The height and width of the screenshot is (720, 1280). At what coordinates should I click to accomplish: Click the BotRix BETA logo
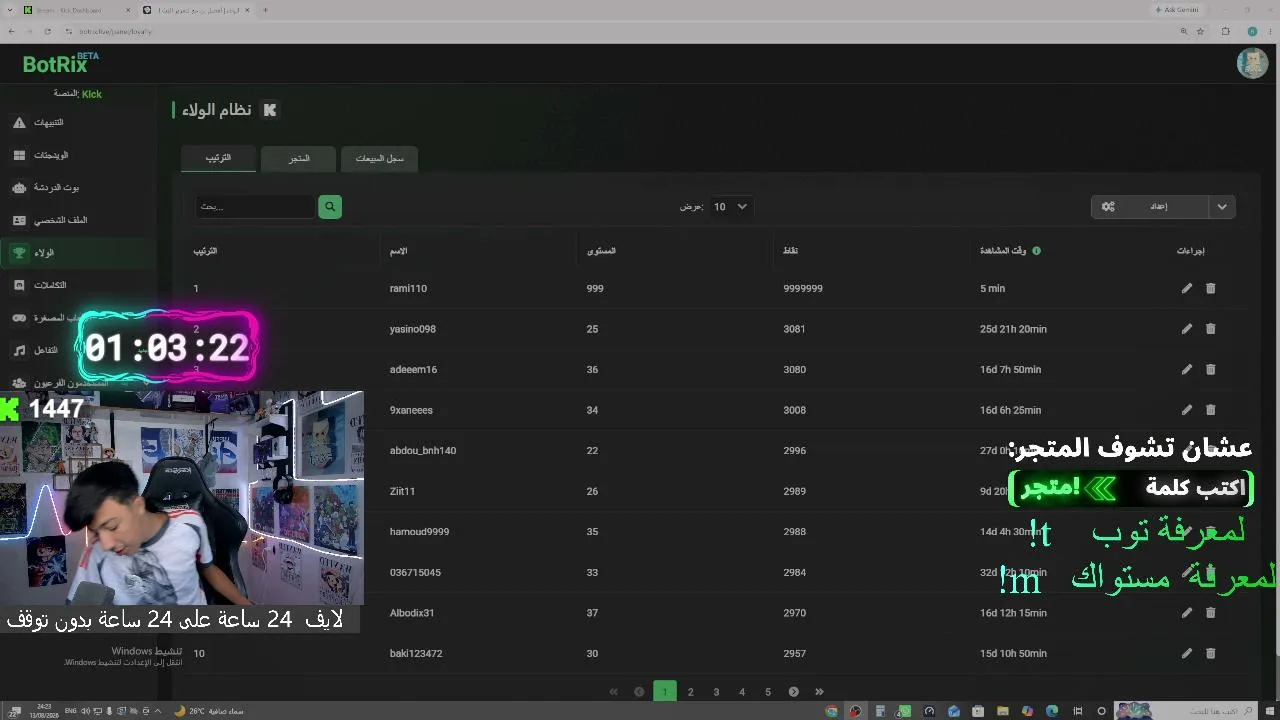[60, 63]
